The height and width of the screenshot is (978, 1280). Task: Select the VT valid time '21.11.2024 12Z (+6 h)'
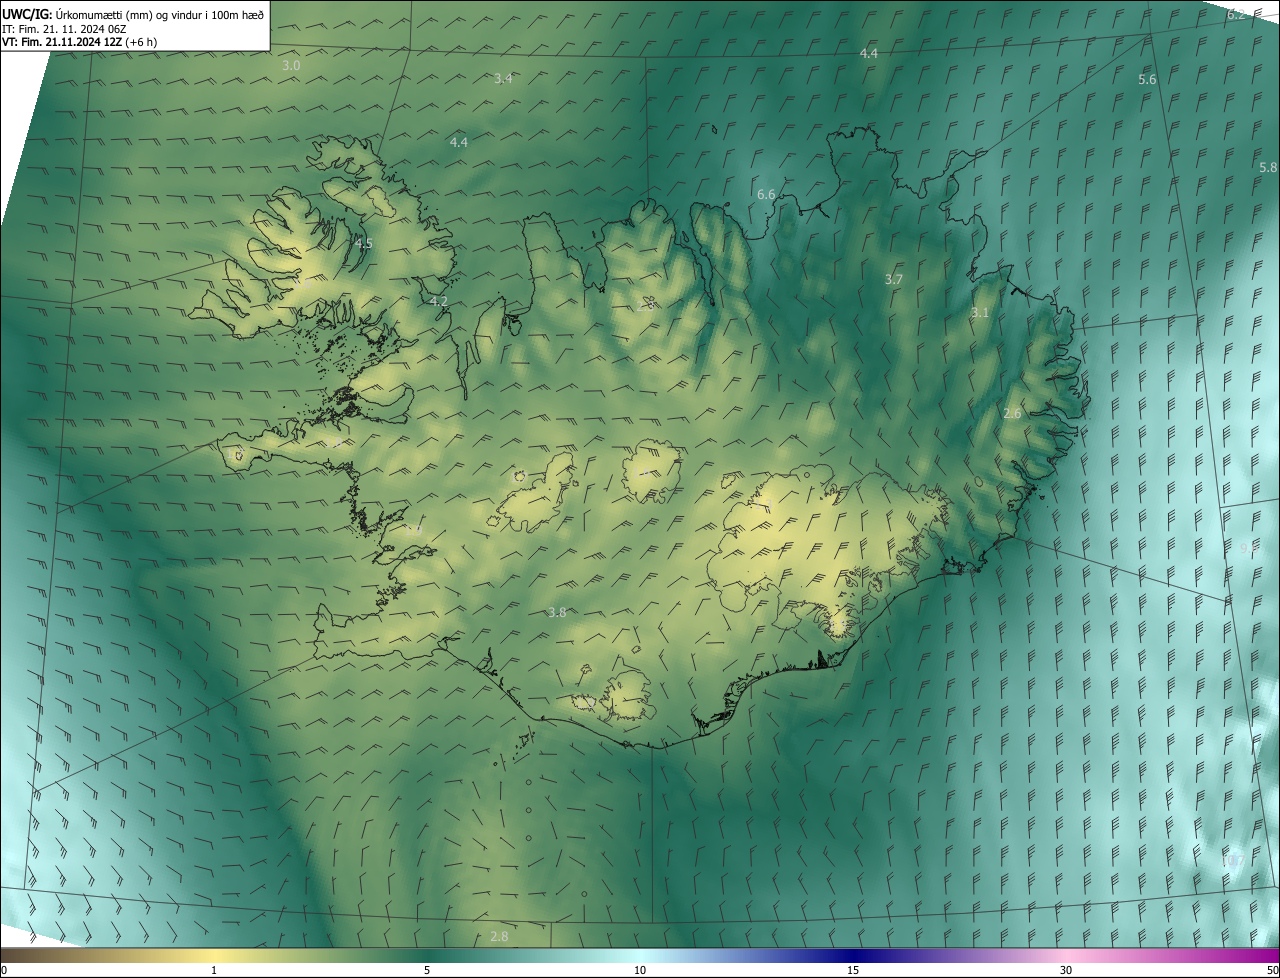pyautogui.click(x=101, y=42)
